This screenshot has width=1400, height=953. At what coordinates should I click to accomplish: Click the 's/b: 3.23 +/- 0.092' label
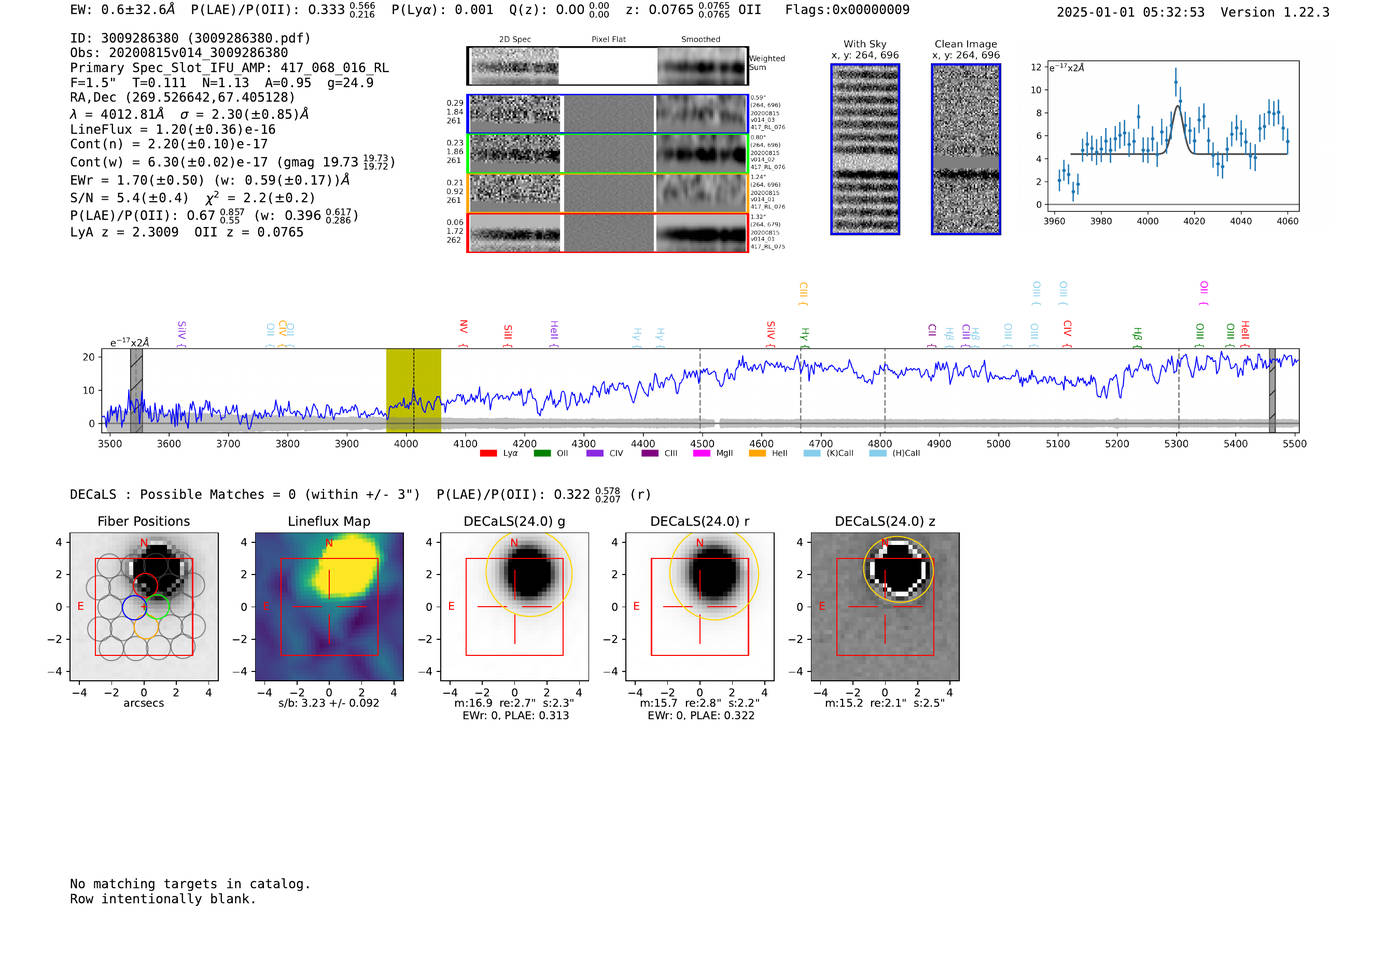[x=329, y=703]
